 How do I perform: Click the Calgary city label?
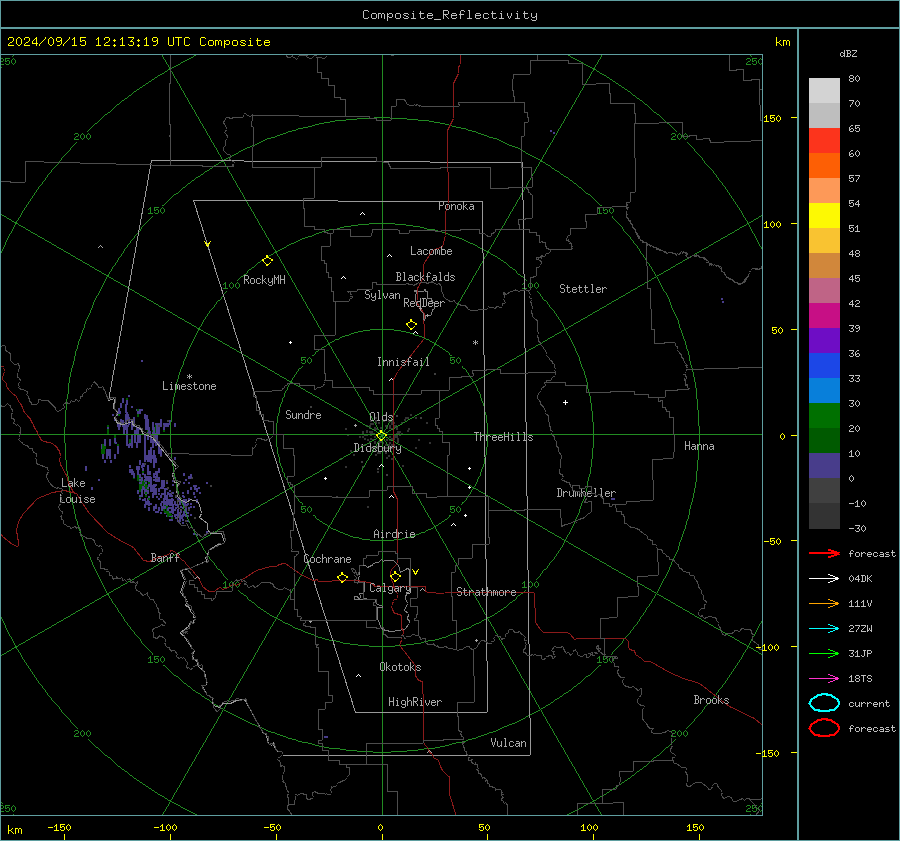tap(390, 588)
